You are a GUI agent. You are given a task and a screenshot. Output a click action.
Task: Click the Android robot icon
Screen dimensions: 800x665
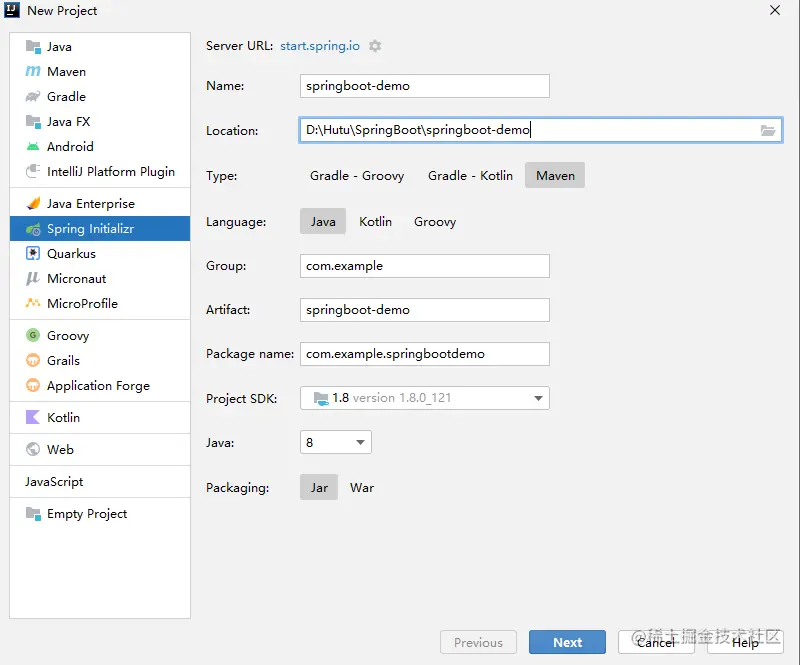[x=33, y=146]
